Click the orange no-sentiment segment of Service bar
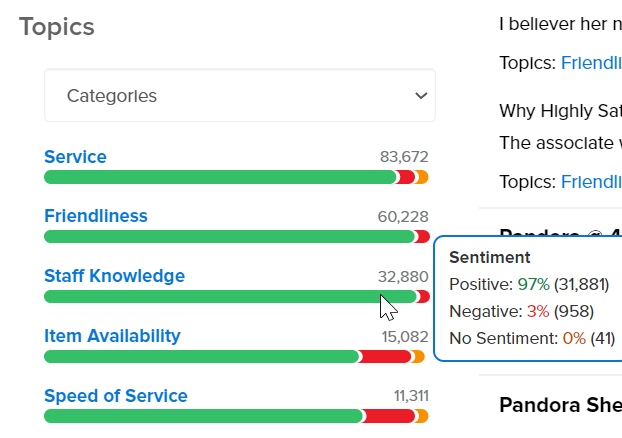The height and width of the screenshot is (438, 622). click(422, 177)
